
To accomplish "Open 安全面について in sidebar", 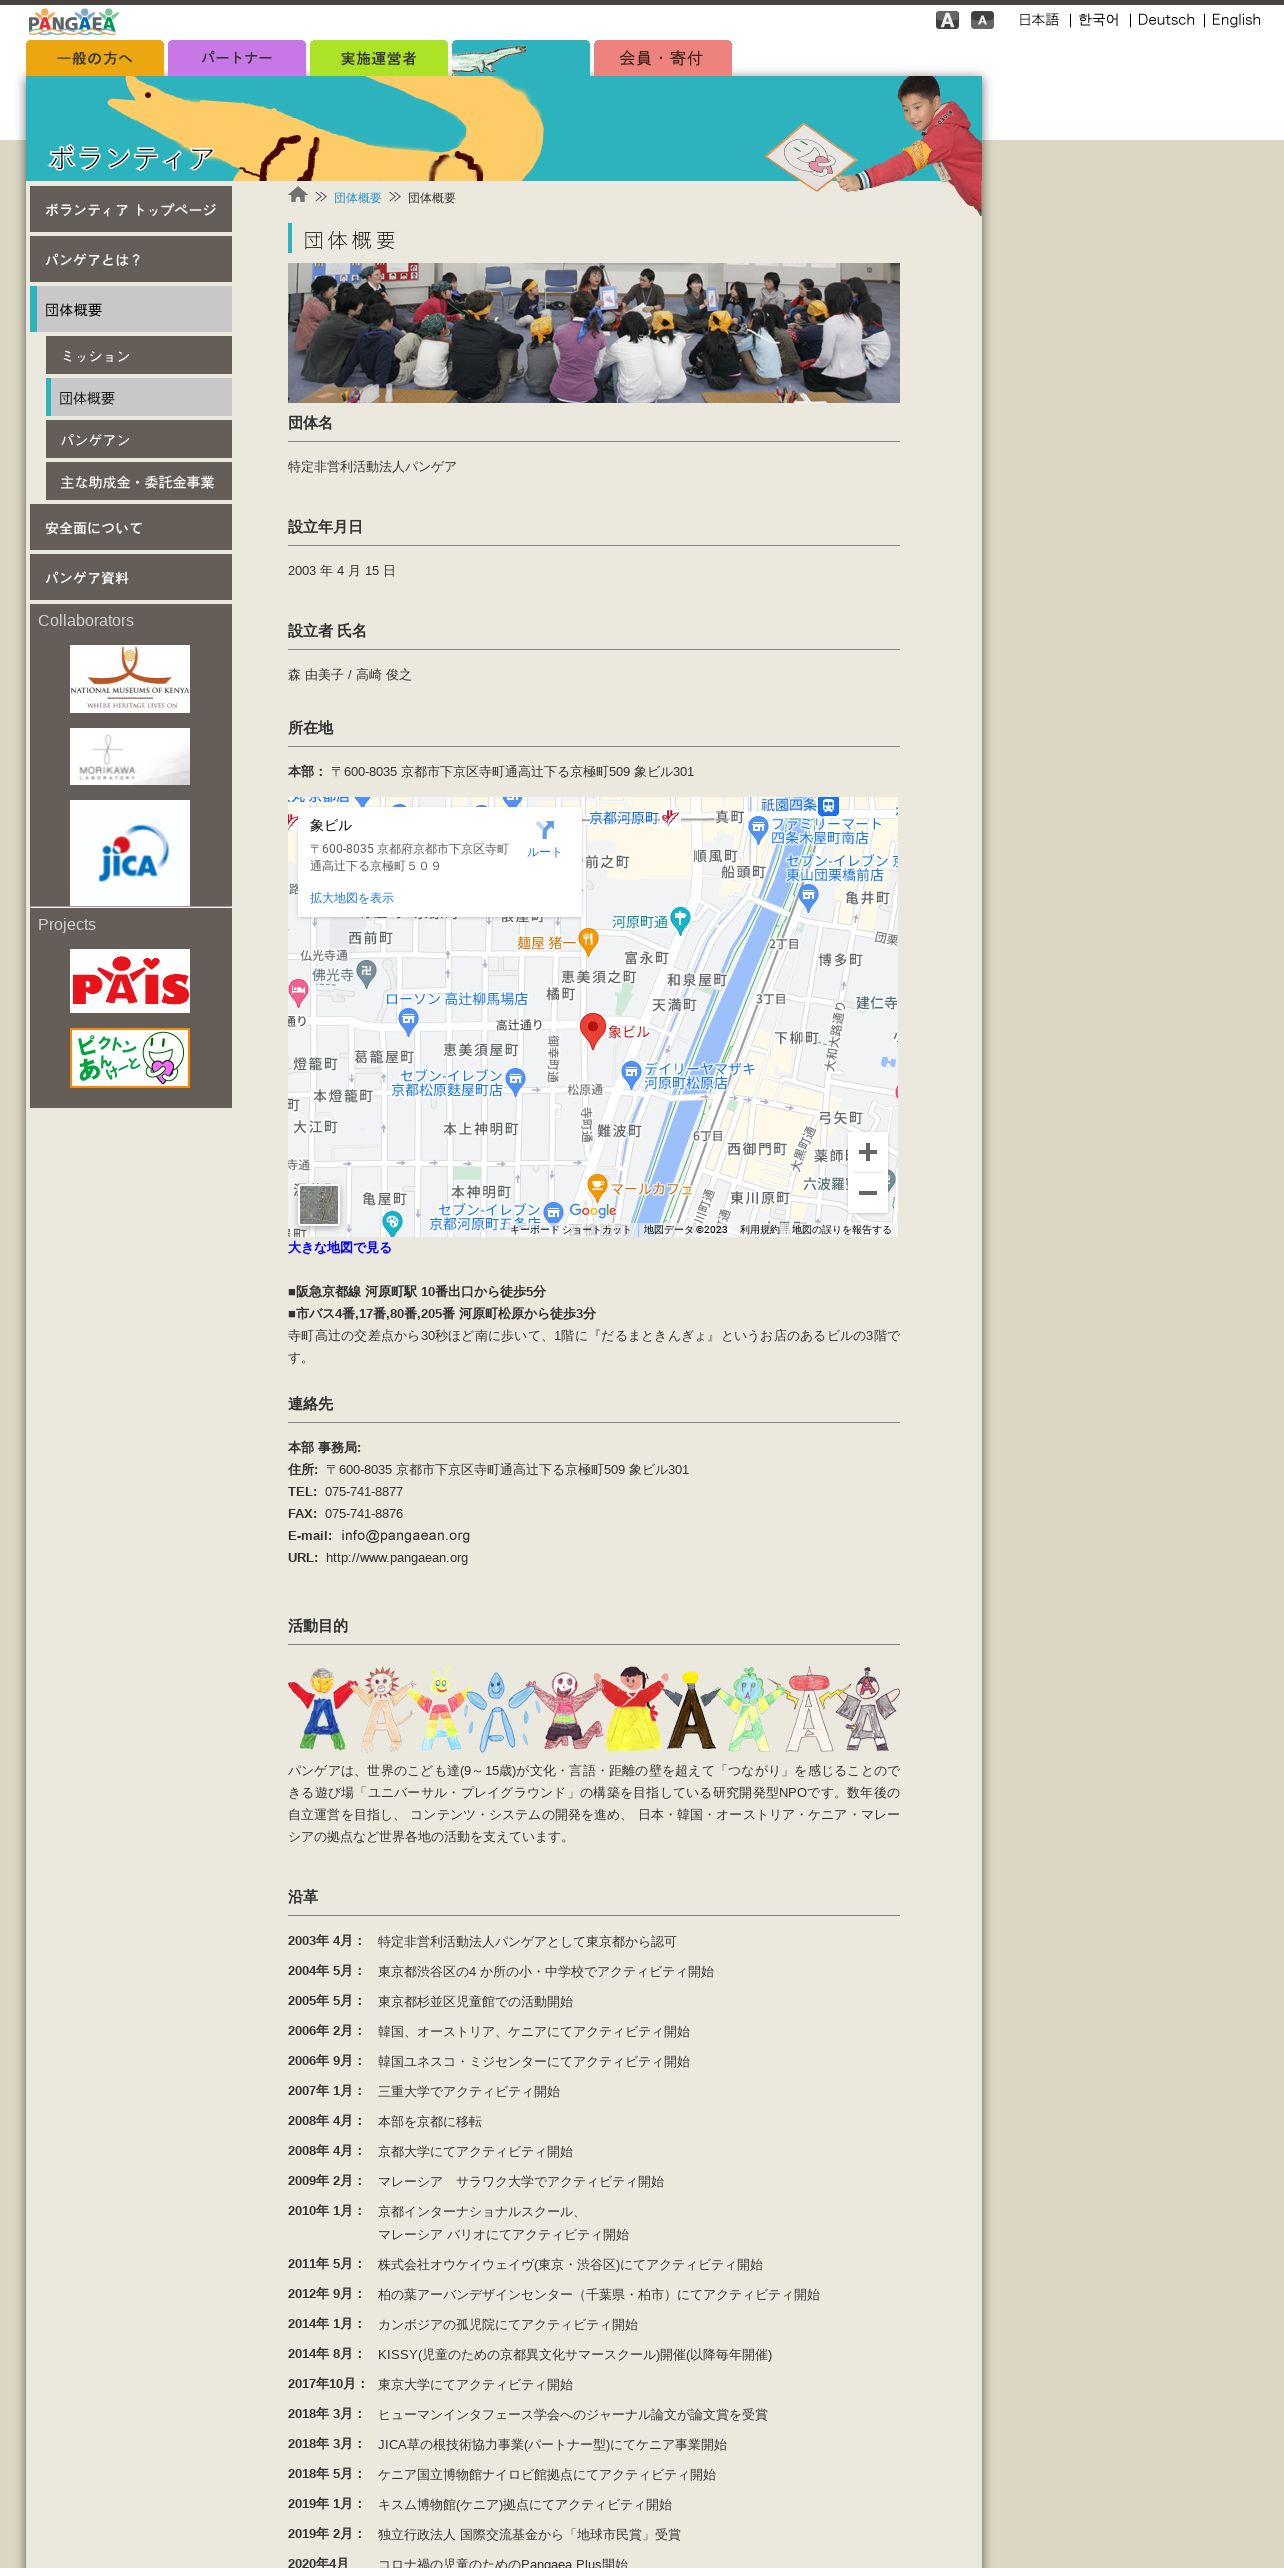I will tap(131, 527).
